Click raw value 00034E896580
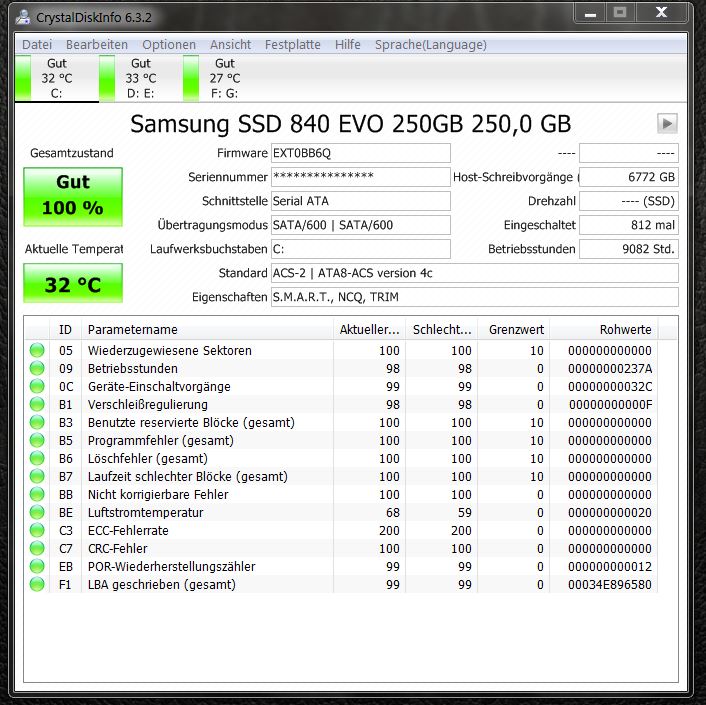Screen dimensions: 706x705 coord(610,585)
